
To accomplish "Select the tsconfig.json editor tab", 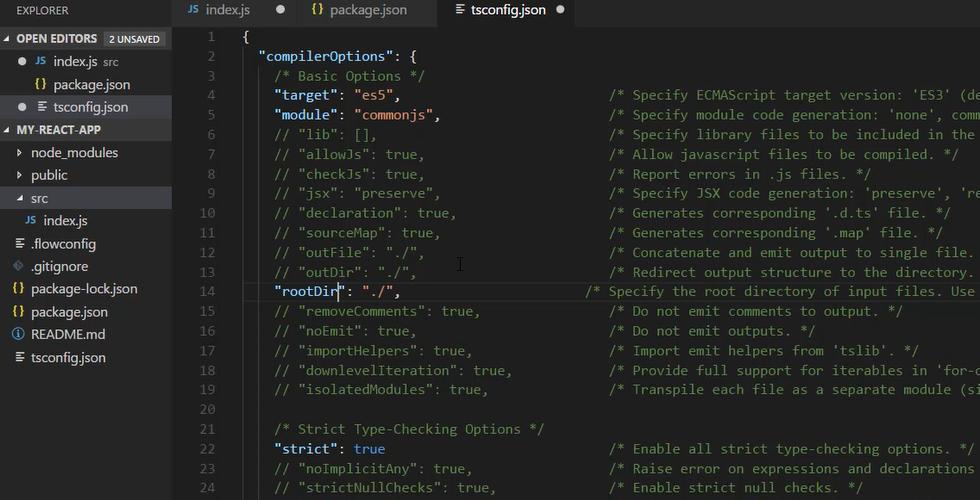I will coord(506,10).
